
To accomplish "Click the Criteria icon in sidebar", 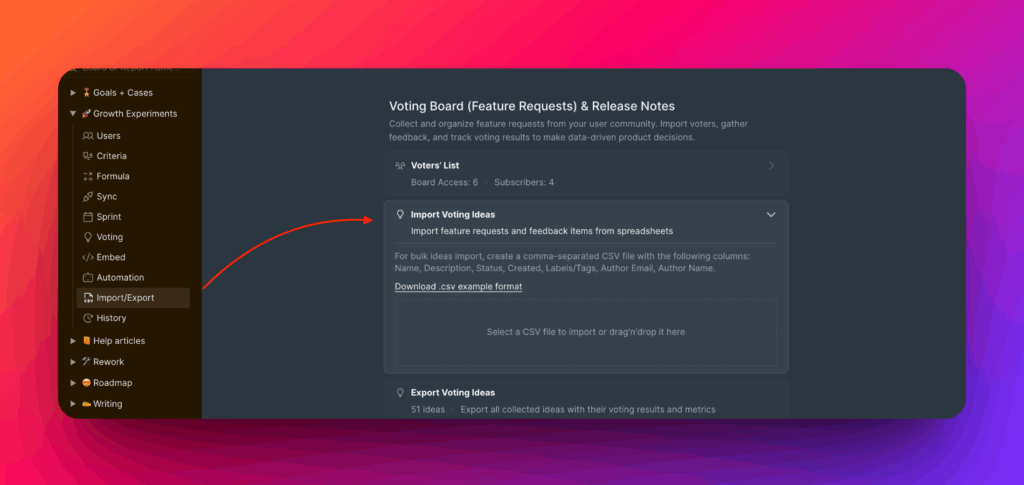I will tap(88, 156).
